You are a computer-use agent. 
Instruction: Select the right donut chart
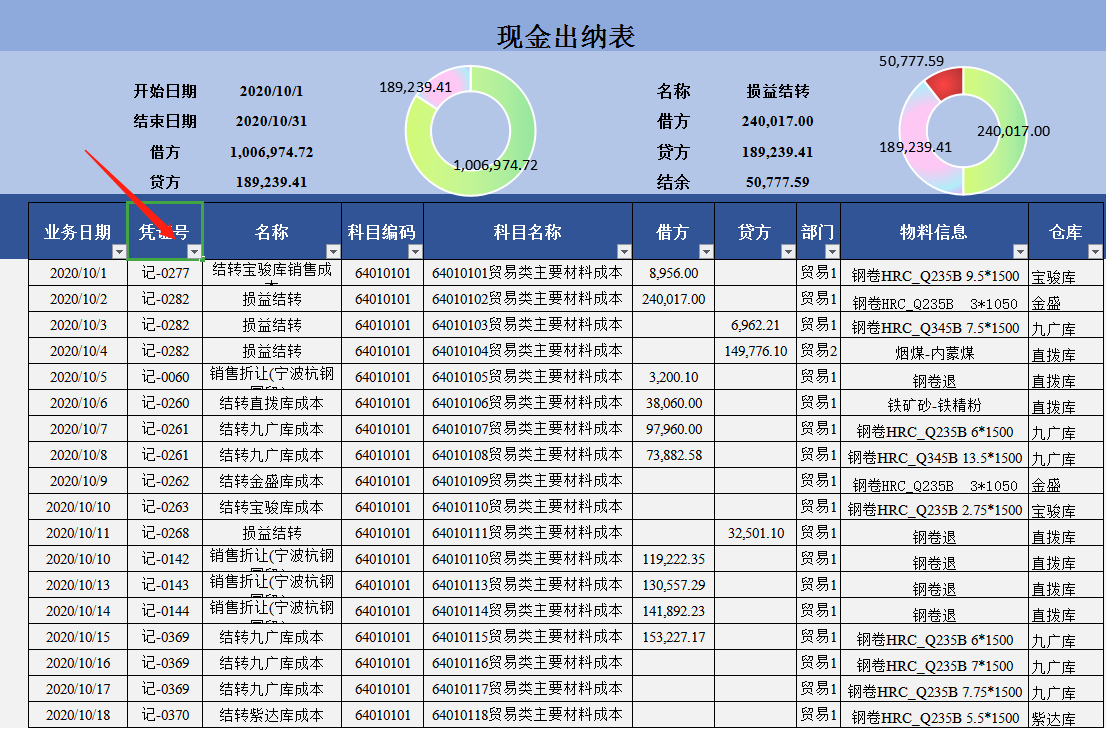pyautogui.click(x=962, y=130)
